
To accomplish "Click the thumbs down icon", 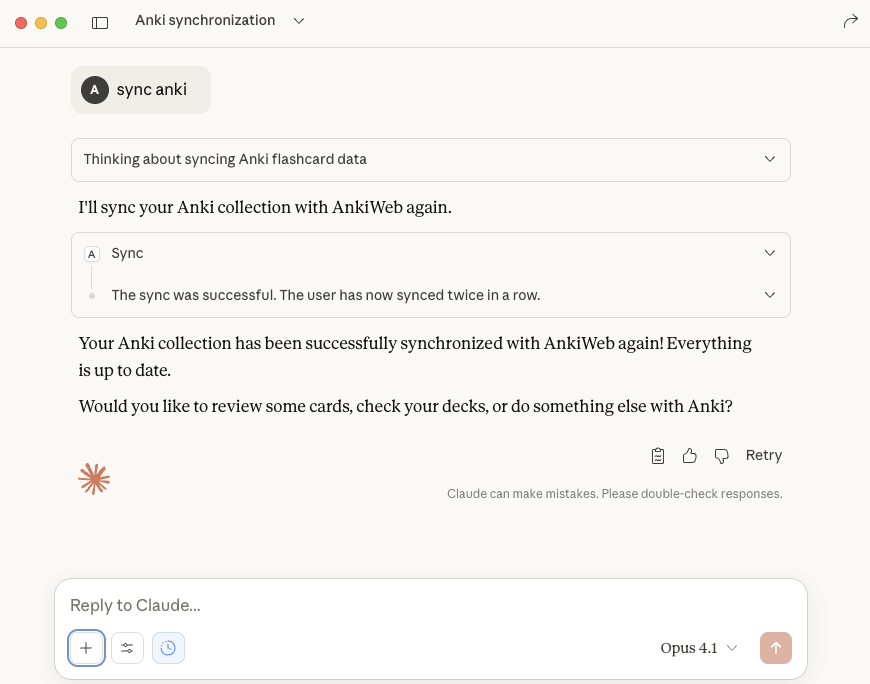I will [x=721, y=456].
